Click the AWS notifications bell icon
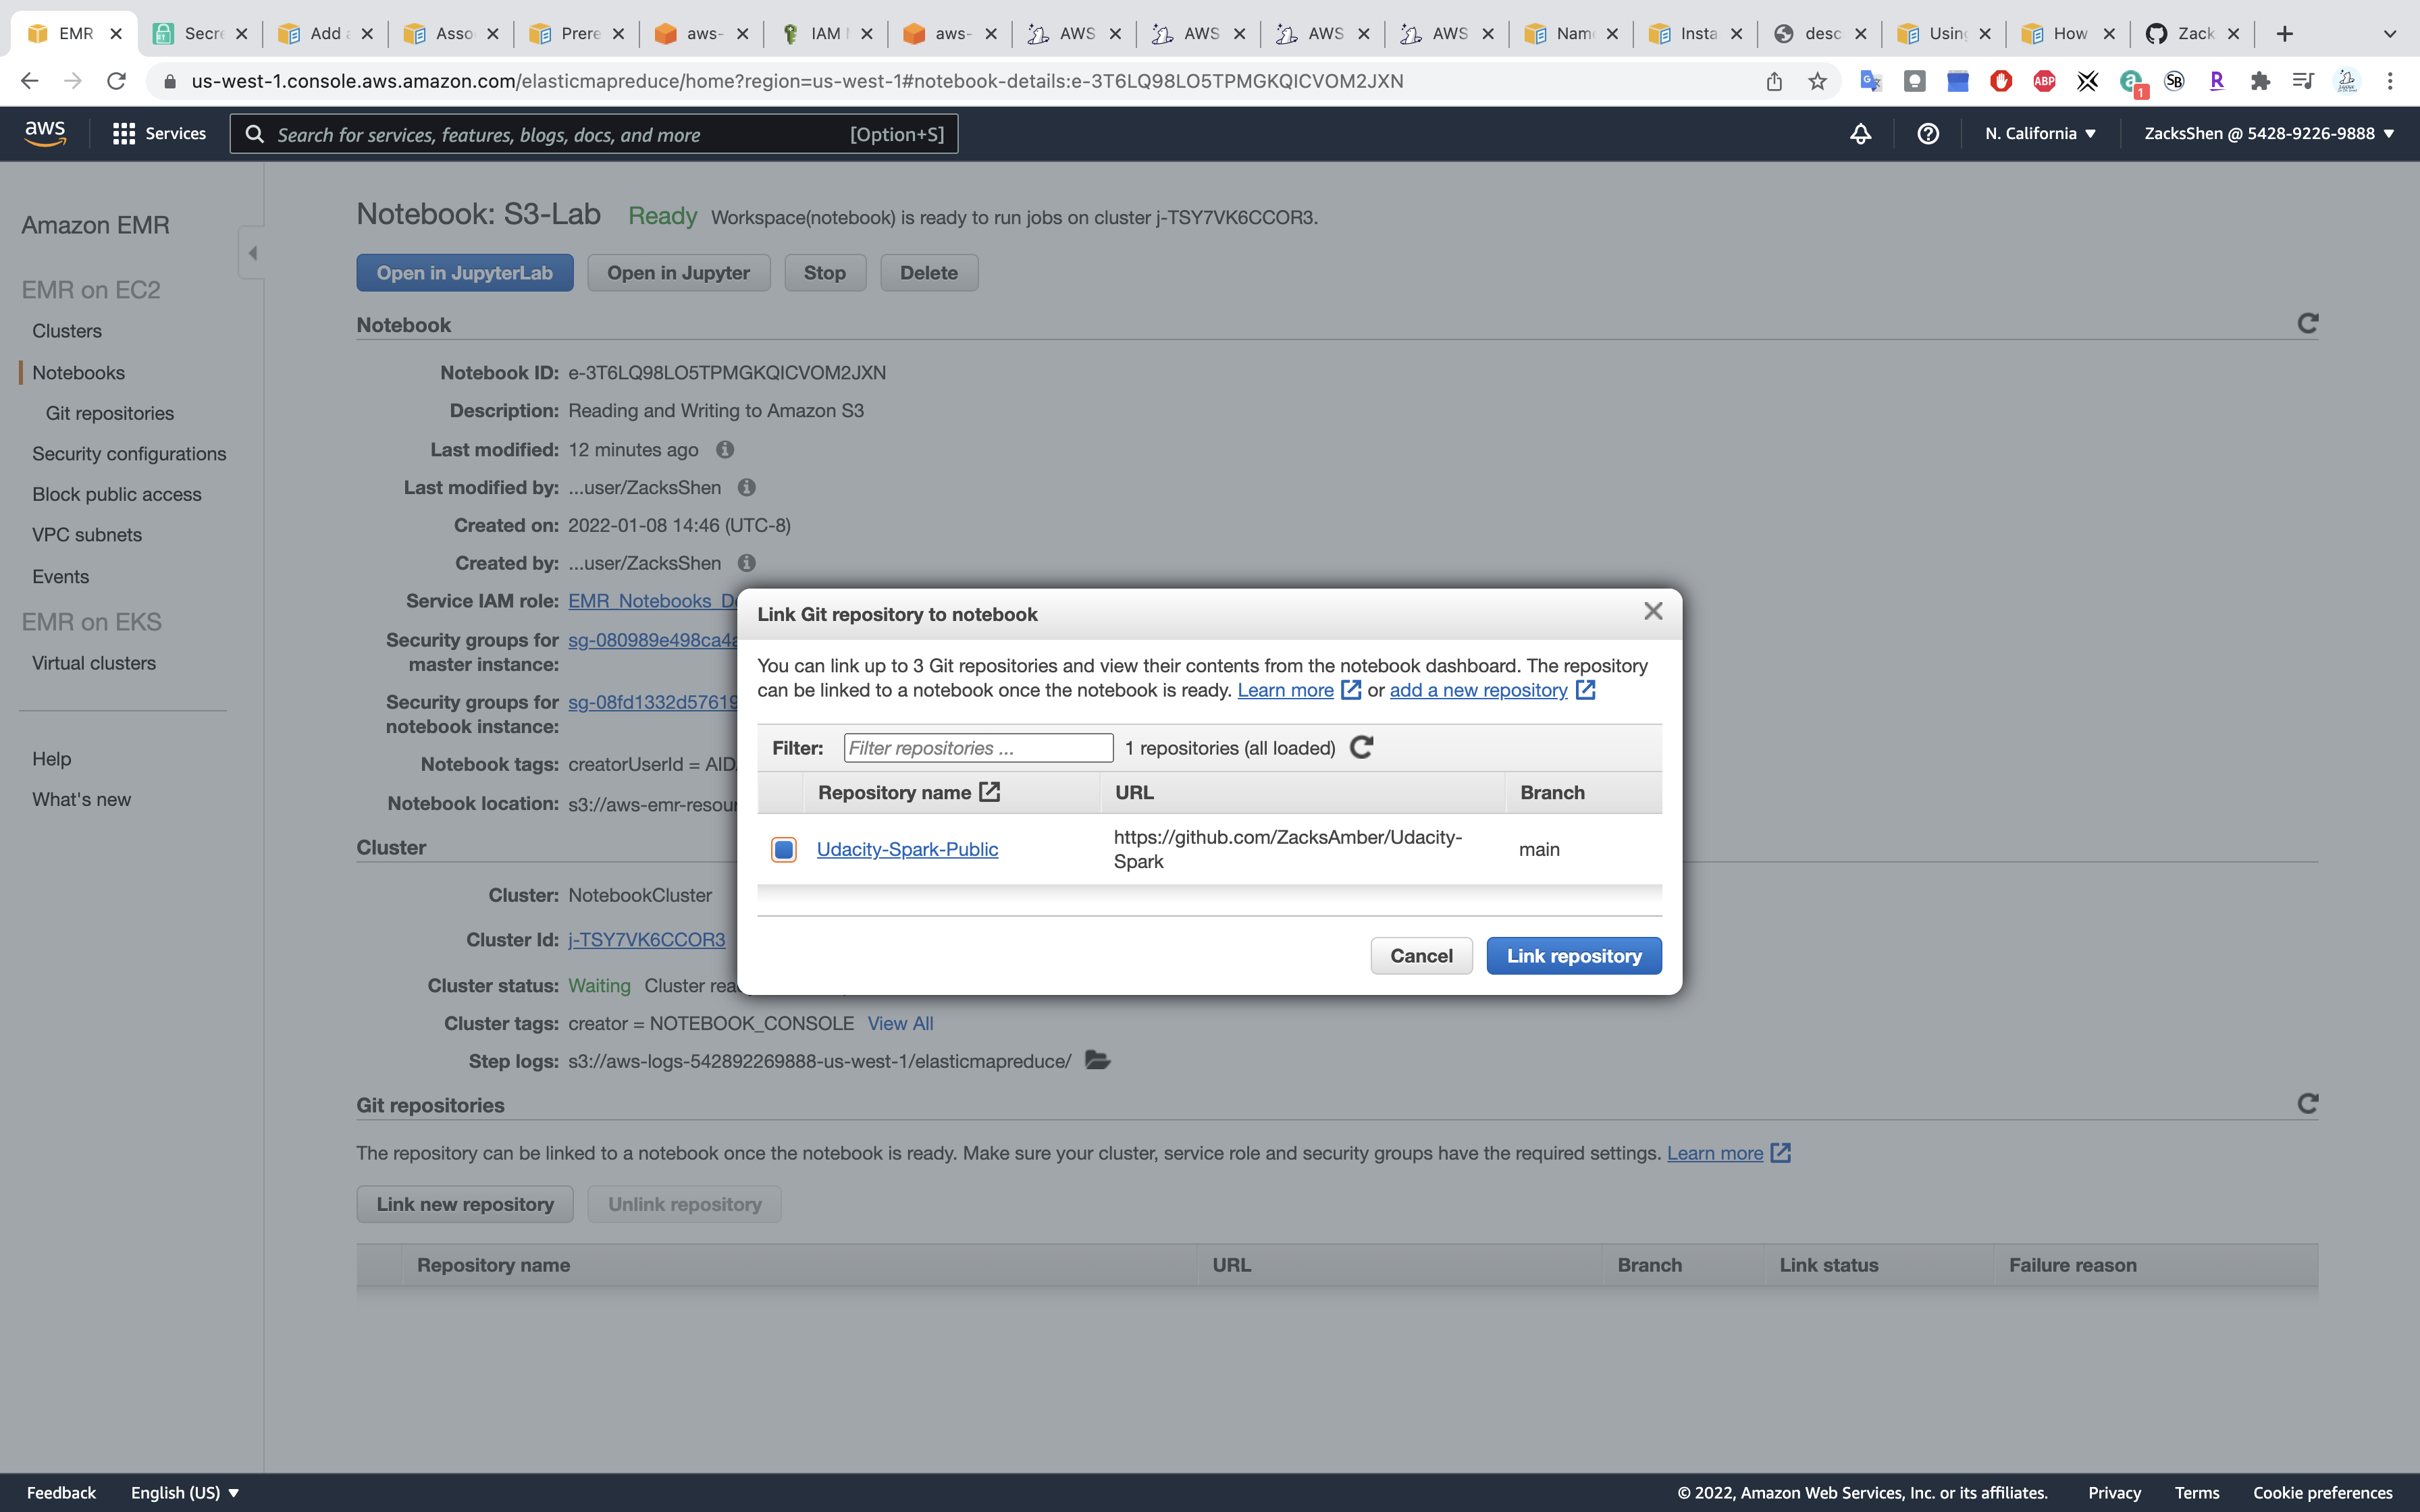 tap(1860, 134)
